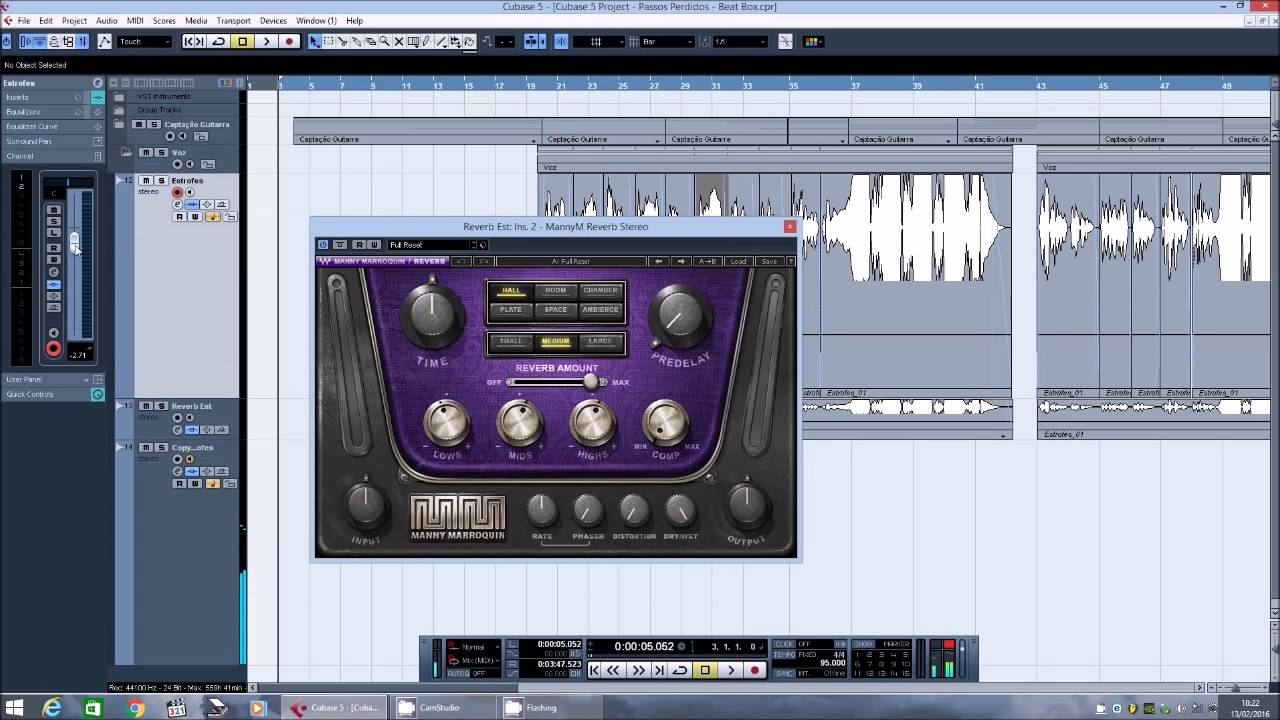Open the Devices menu
Screen dimensions: 1280x720
click(273, 20)
